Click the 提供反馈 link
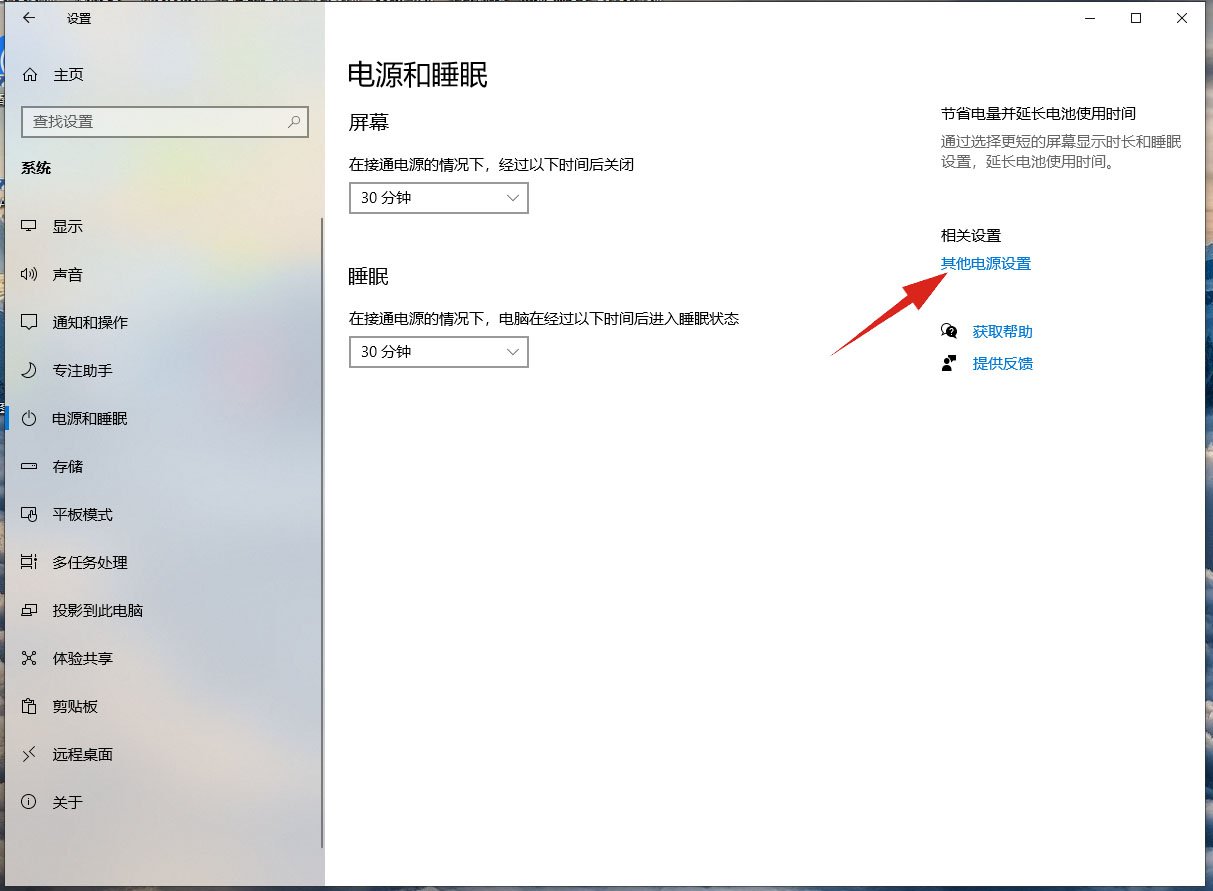The image size is (1213, 891). pos(1003,363)
